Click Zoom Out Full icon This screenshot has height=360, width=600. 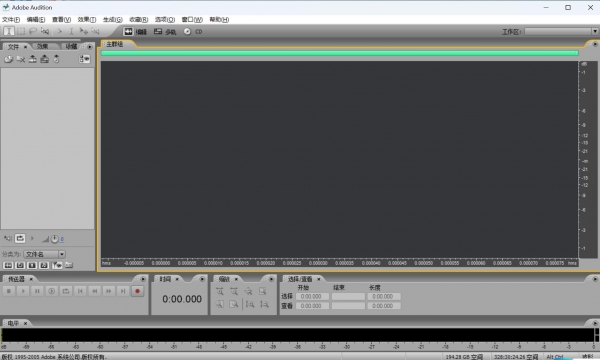pyautogui.click(x=248, y=292)
